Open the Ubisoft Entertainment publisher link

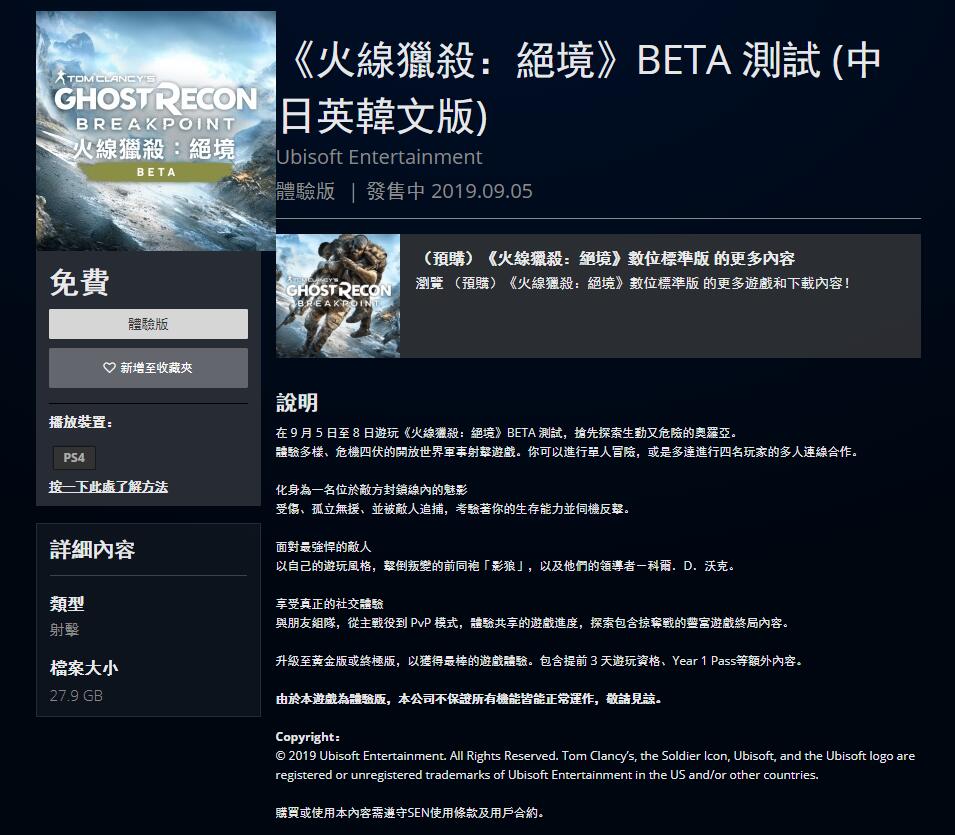pos(379,157)
